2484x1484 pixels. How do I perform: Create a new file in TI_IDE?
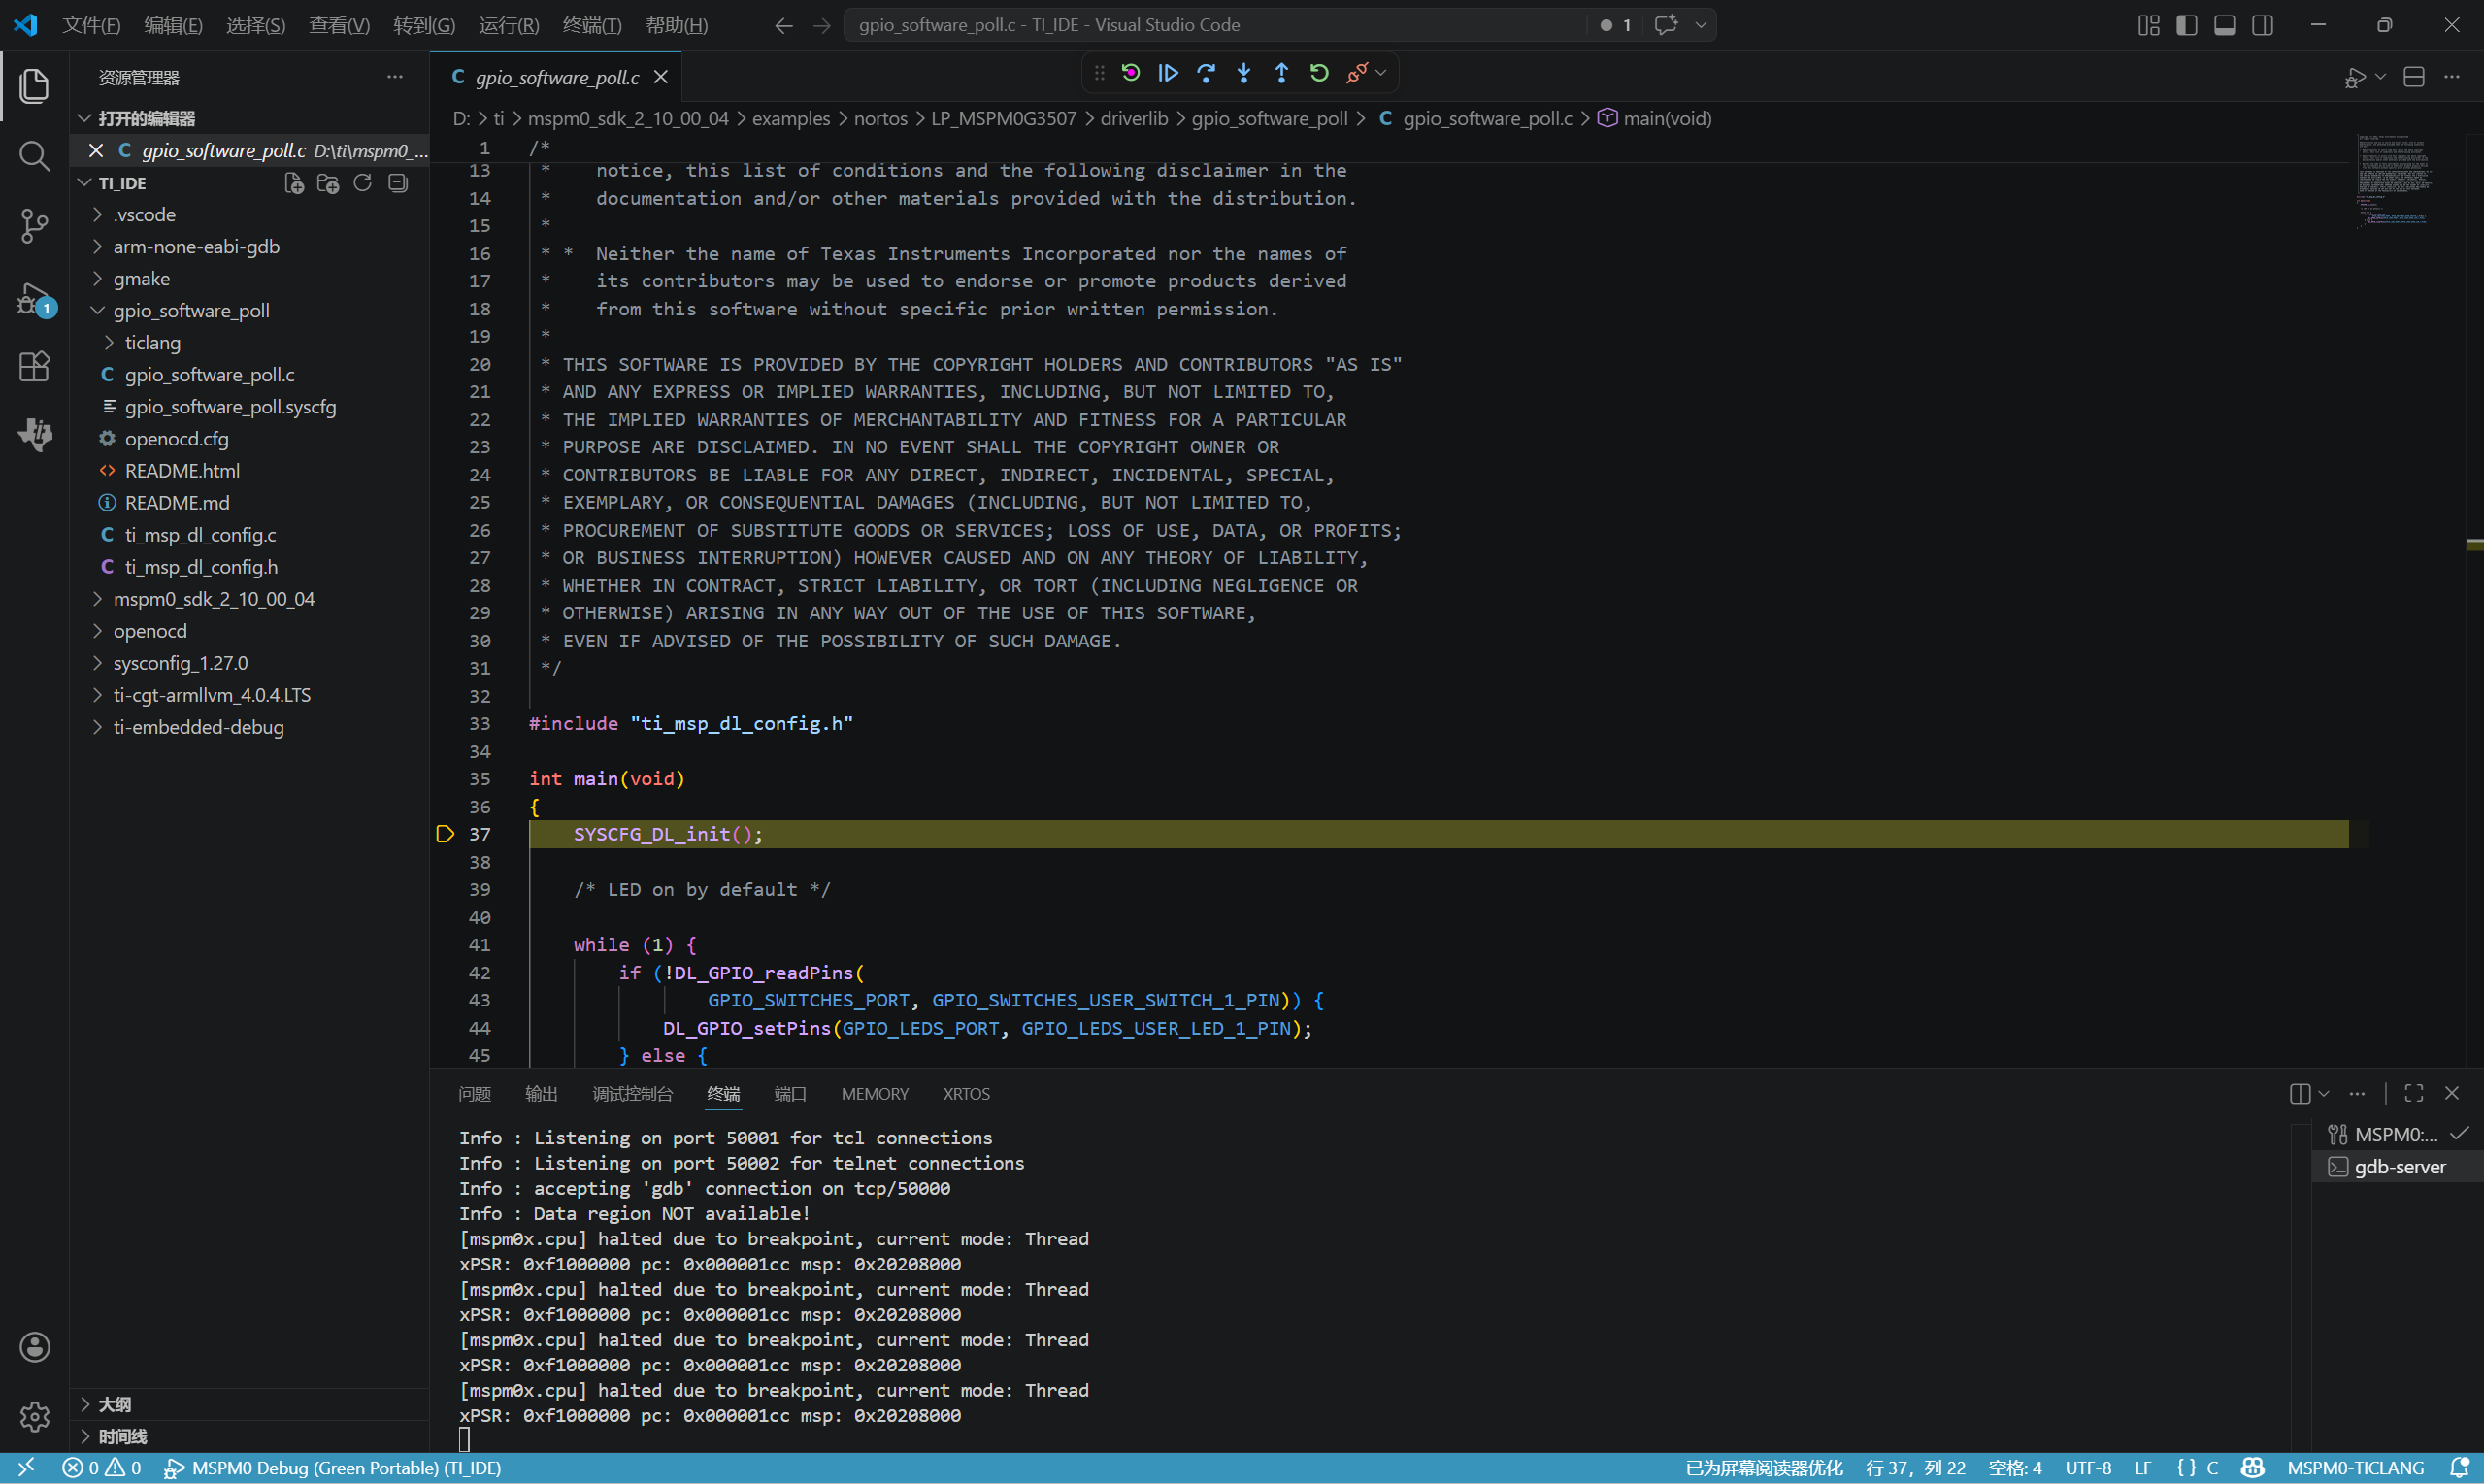[x=294, y=183]
